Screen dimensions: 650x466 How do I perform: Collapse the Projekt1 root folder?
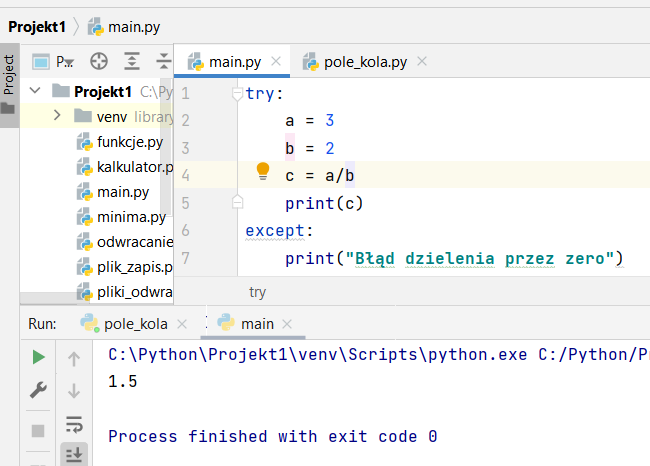[35, 90]
